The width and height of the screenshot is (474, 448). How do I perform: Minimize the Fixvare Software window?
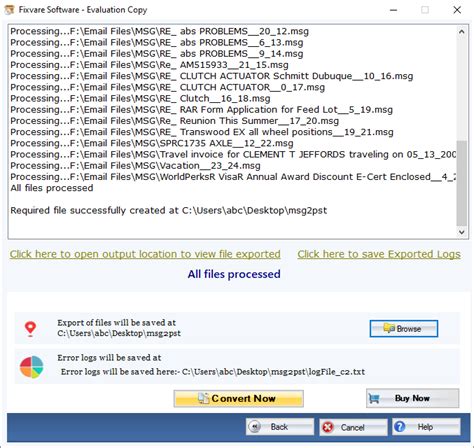pos(394,10)
